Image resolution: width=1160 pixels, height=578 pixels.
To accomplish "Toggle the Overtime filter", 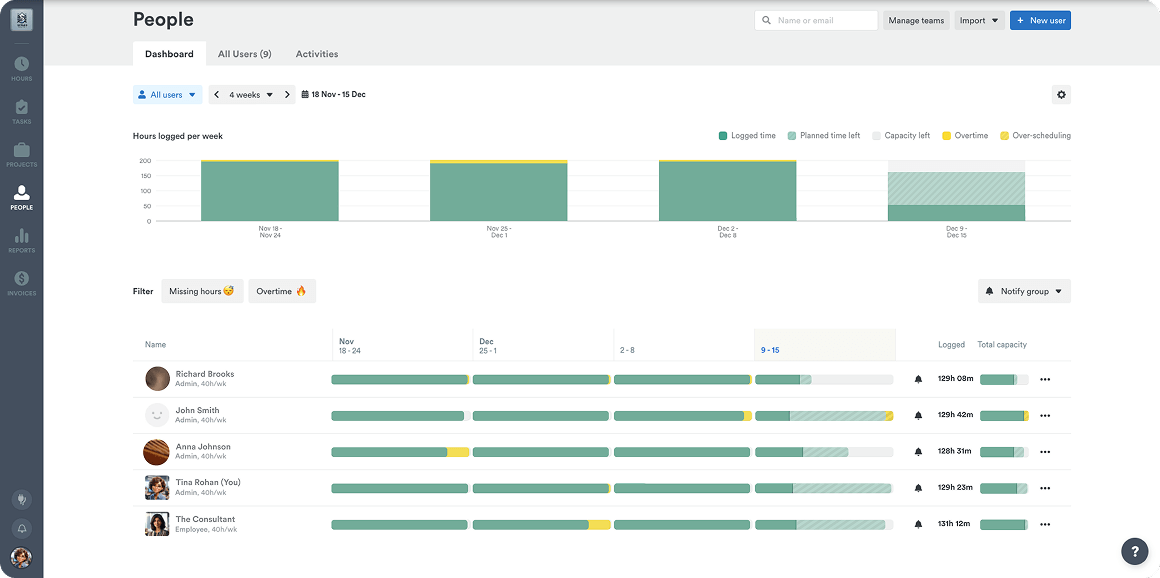I will [281, 291].
